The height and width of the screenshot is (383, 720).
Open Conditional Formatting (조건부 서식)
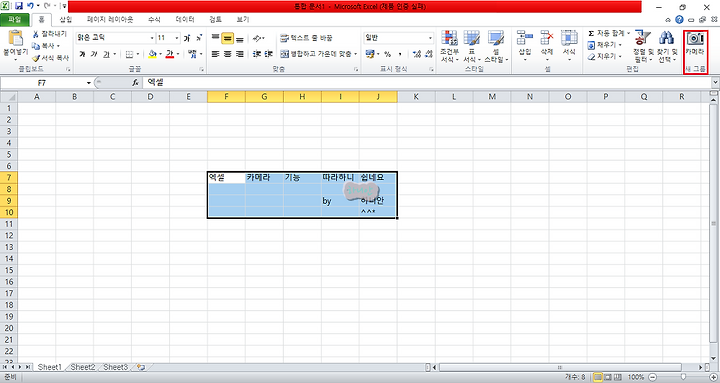coord(449,46)
